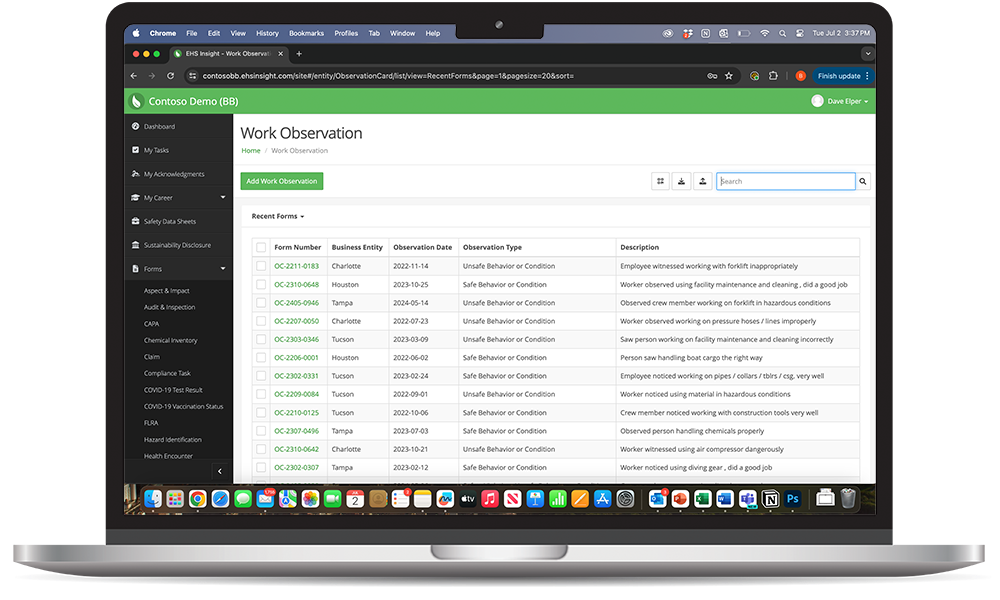The height and width of the screenshot is (600, 1000).
Task: Click the Dashboard gauge icon in sidebar
Action: pos(135,126)
